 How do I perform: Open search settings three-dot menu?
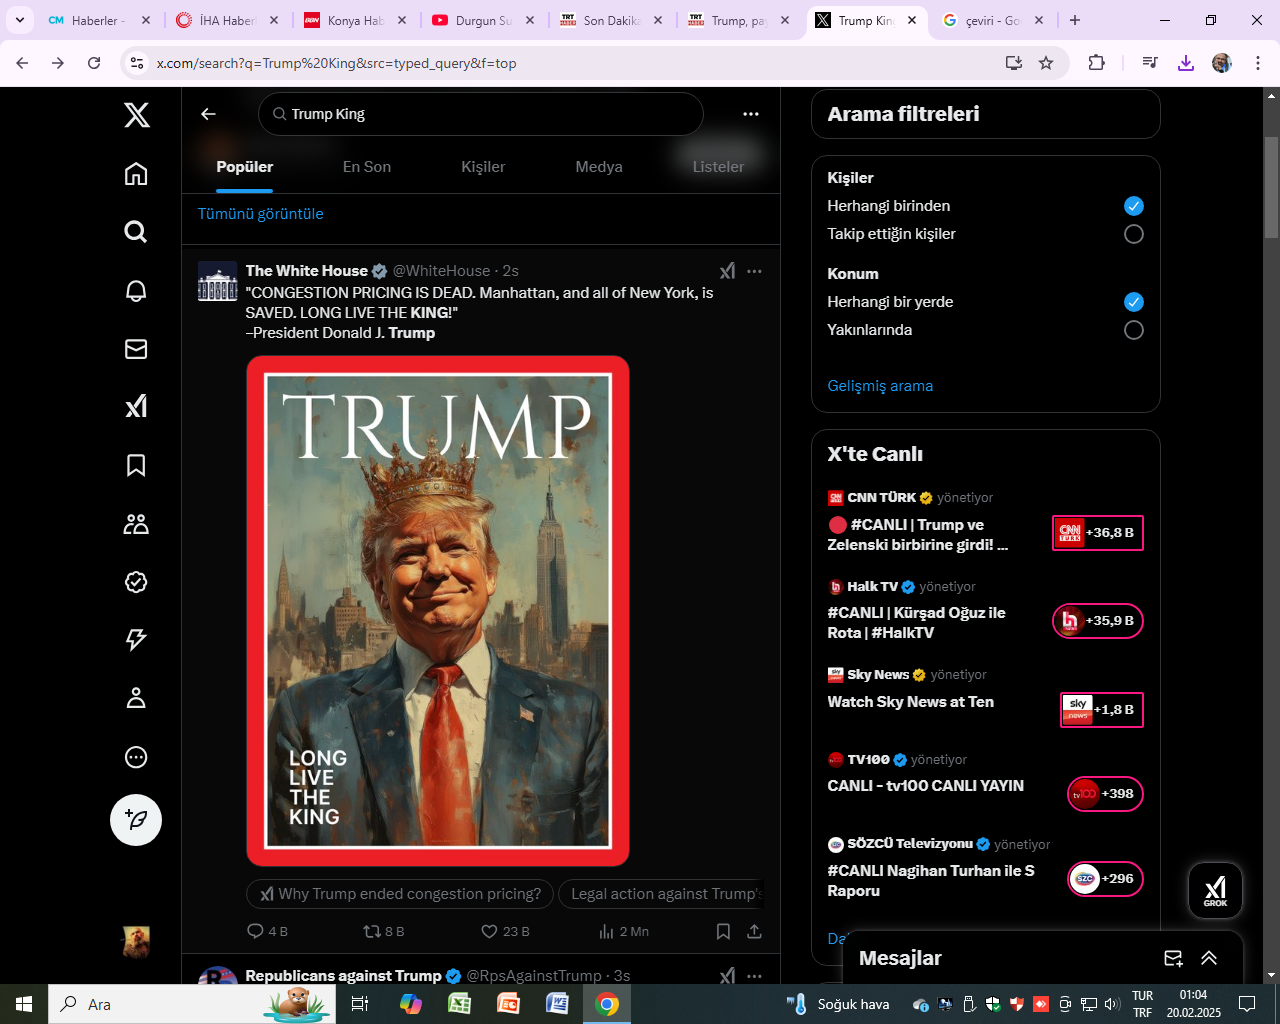click(x=751, y=114)
